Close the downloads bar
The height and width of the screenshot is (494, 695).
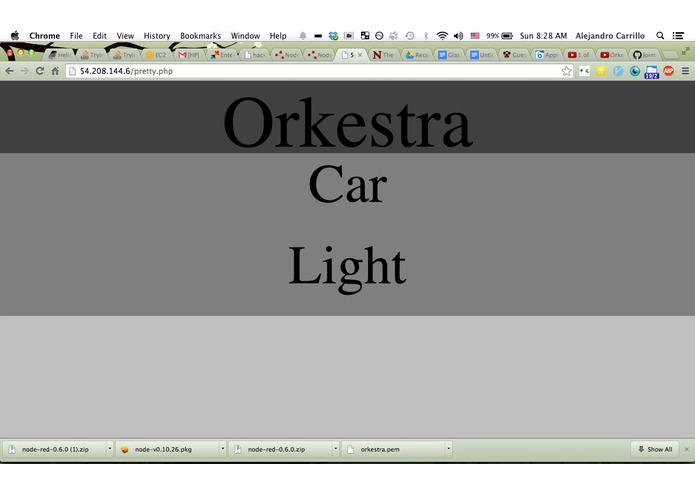pyautogui.click(x=687, y=449)
